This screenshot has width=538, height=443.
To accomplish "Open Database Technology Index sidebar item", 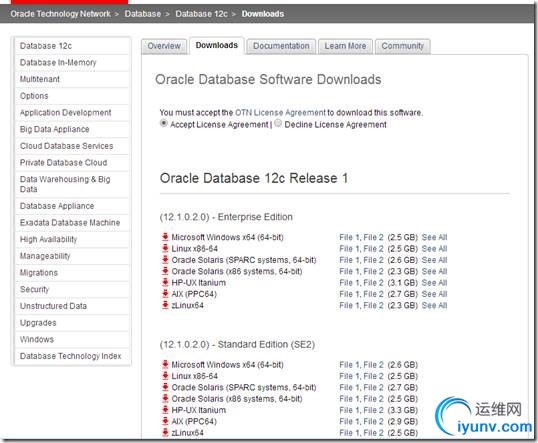I will pos(72,356).
